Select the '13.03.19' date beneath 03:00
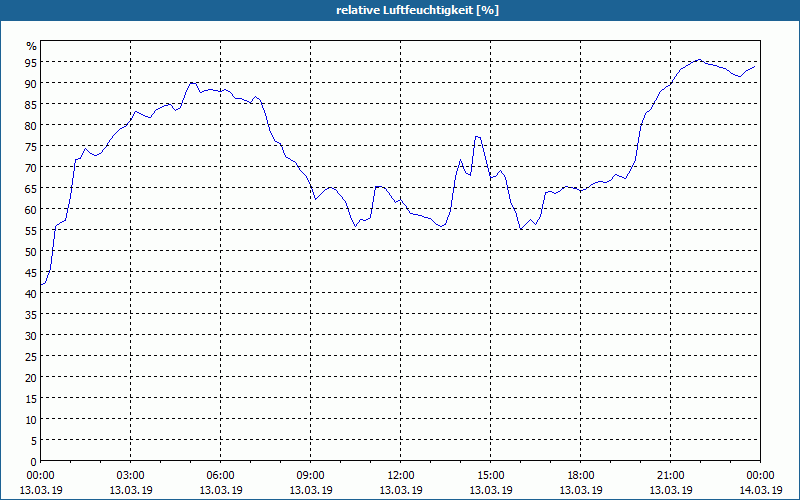This screenshot has height=500, width=800. 131,490
